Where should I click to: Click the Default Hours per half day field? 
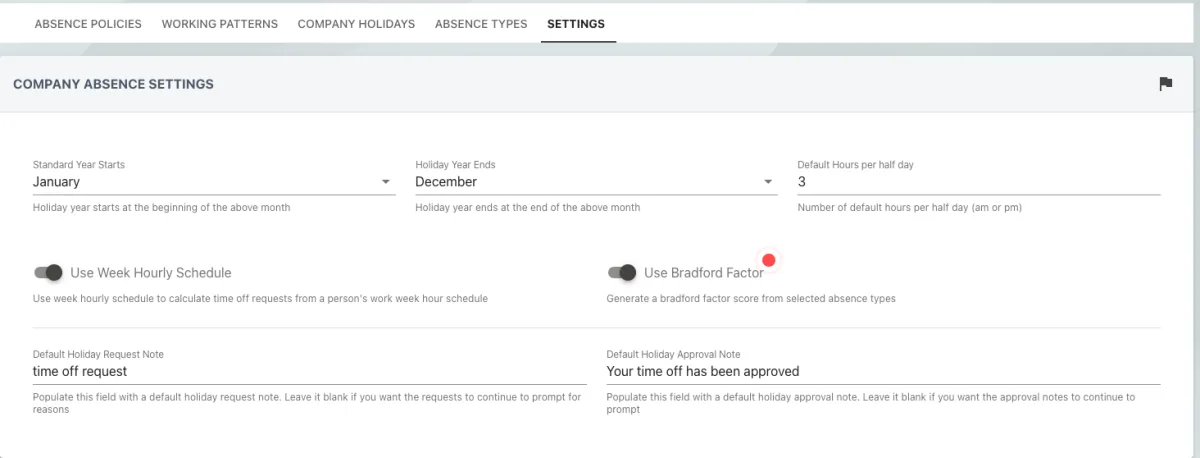(979, 182)
